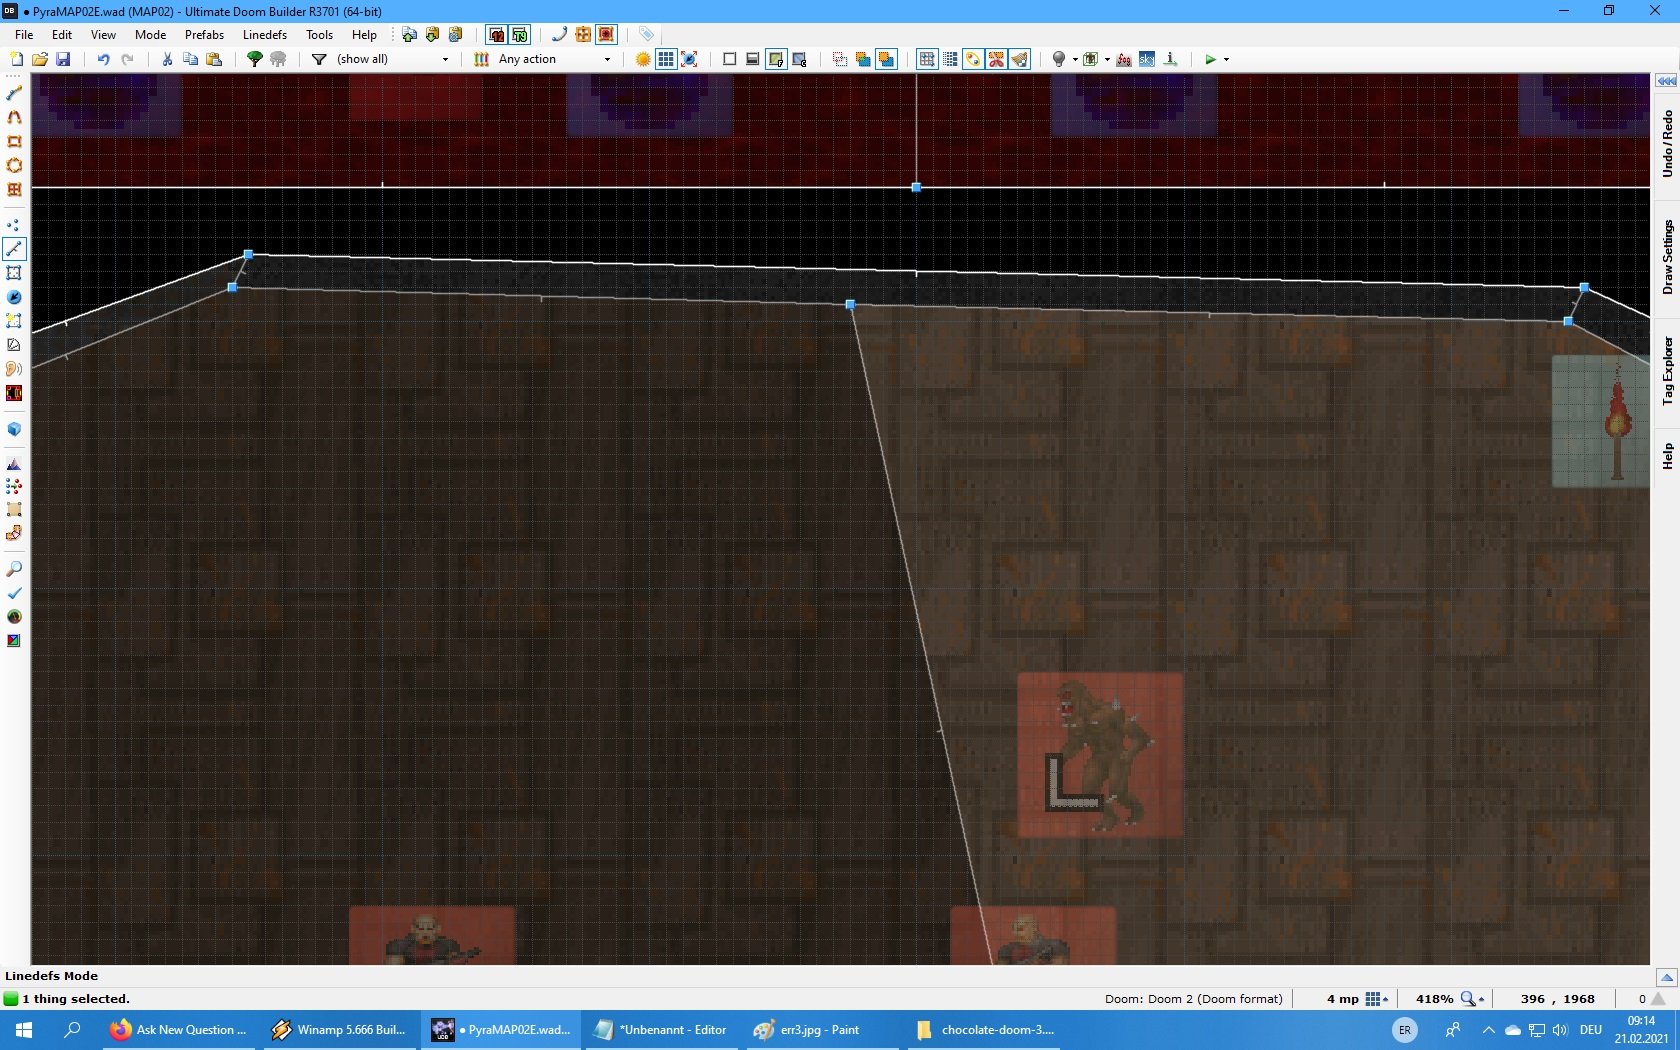Open the View menu
Screen dimensions: 1680x1050
point(103,34)
